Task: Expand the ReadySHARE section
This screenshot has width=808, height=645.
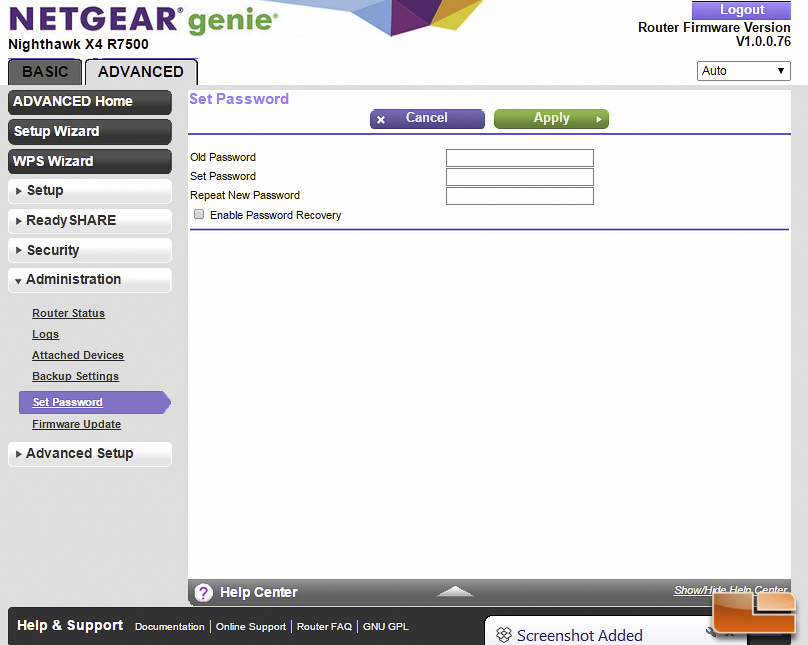Action: click(x=90, y=220)
